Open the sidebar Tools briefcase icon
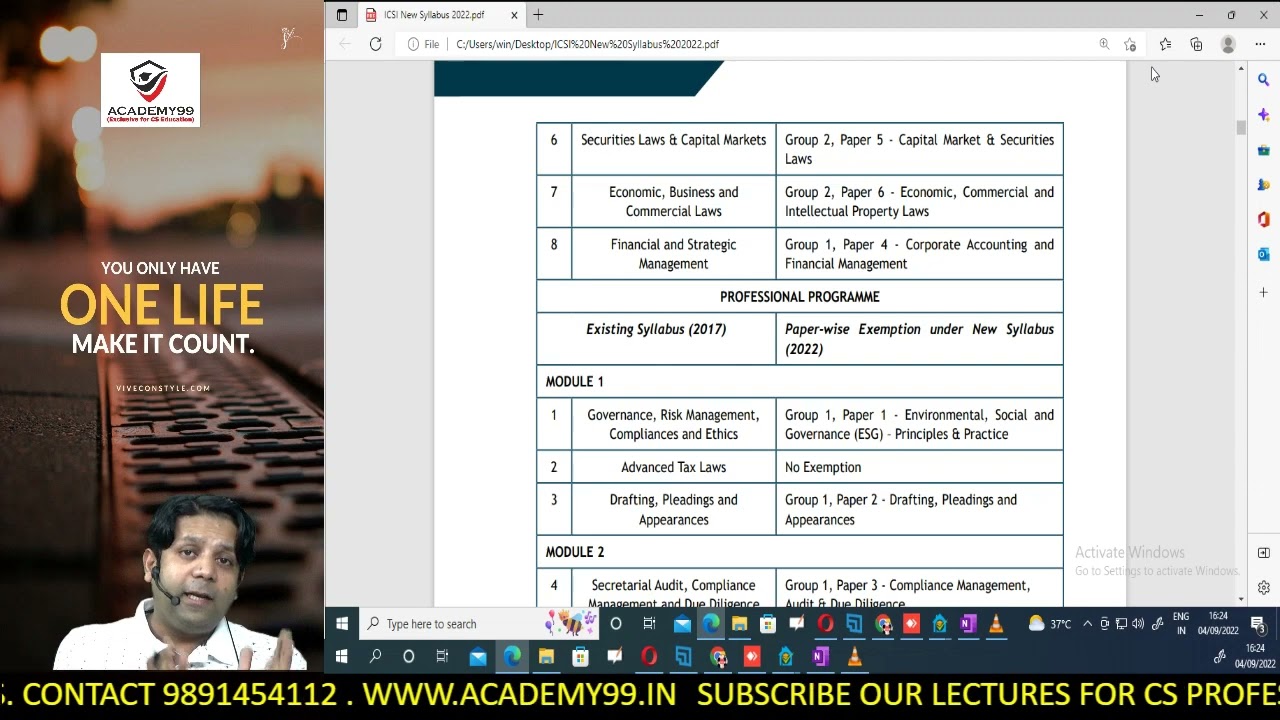1280x720 pixels. [x=1264, y=150]
